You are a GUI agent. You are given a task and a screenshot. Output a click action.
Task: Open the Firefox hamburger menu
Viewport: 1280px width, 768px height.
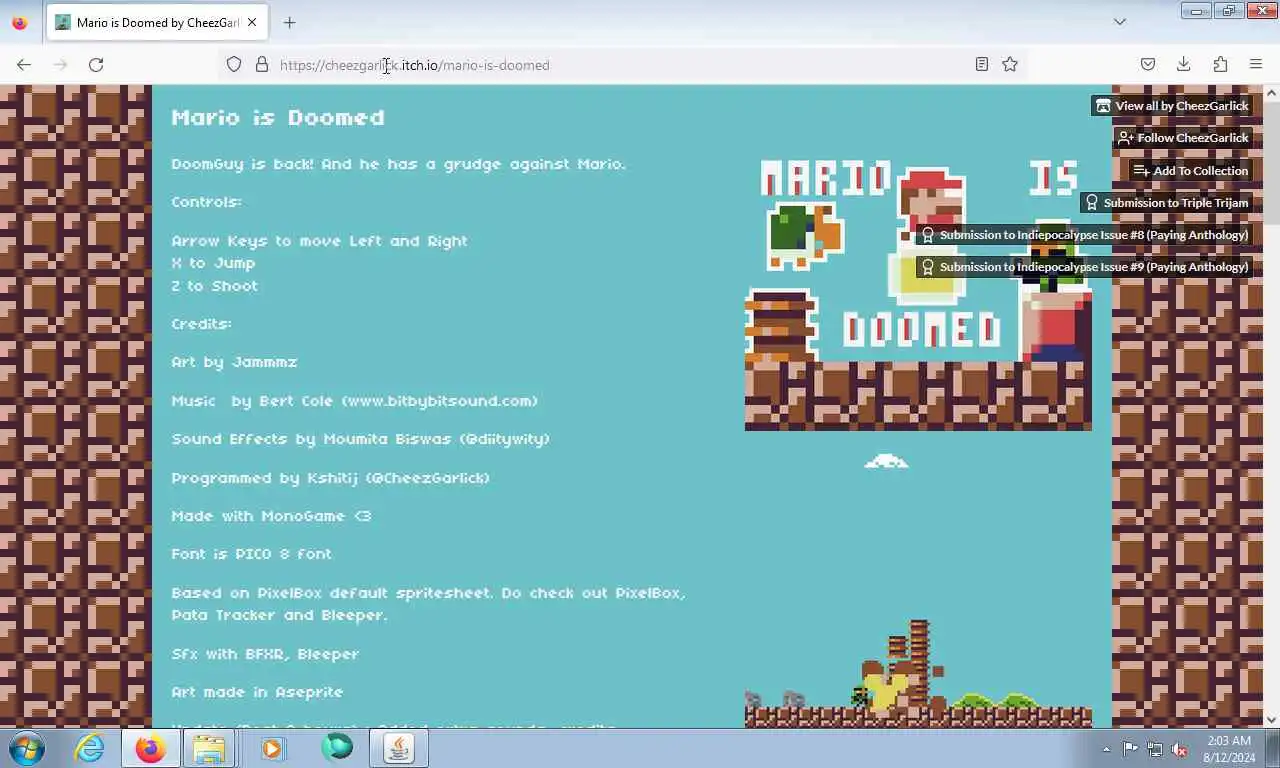(1256, 64)
